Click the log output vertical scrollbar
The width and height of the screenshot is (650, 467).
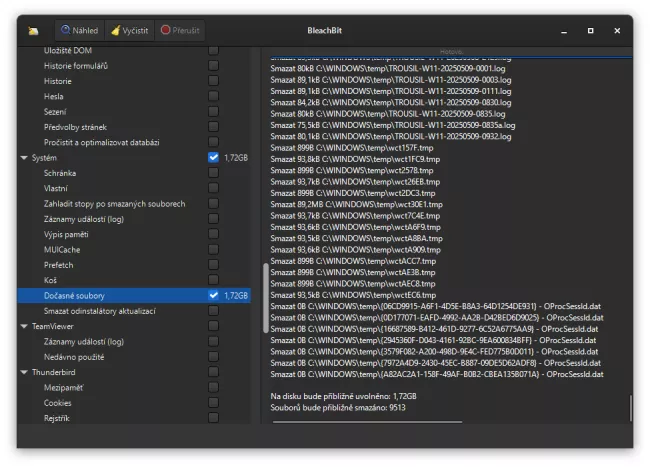(630, 408)
